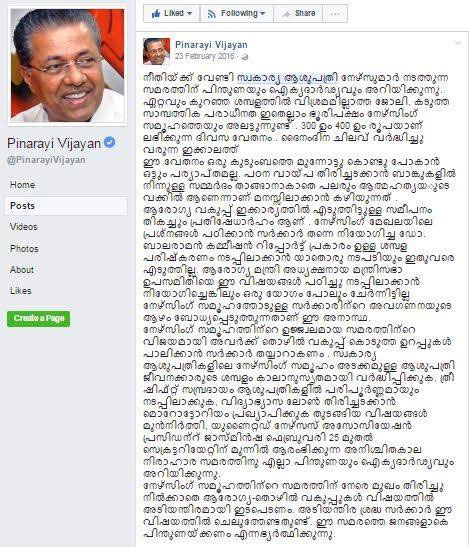Click the blue verified badge next to Pinarayi Vijayan
Screen dimensions: 469x547
[x=110, y=142]
